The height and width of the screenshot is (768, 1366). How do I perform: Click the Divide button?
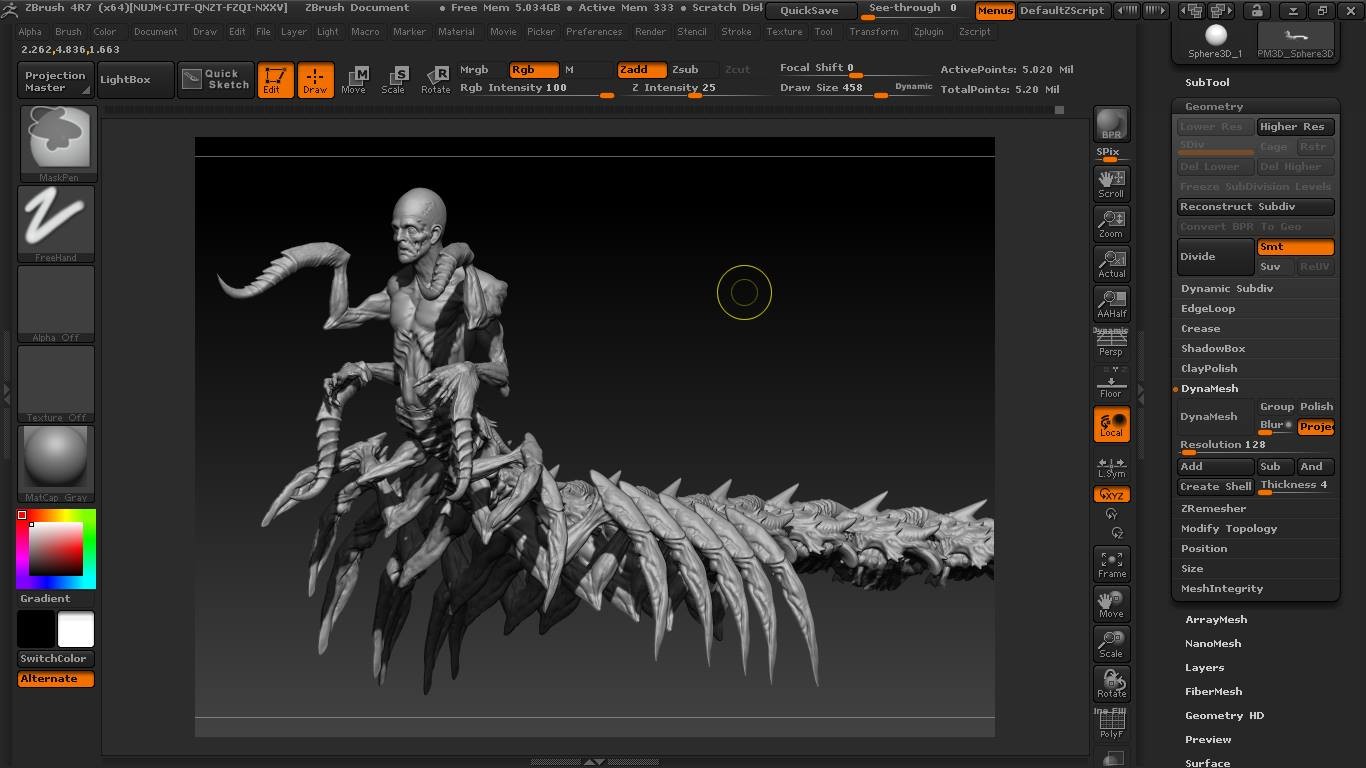1215,256
